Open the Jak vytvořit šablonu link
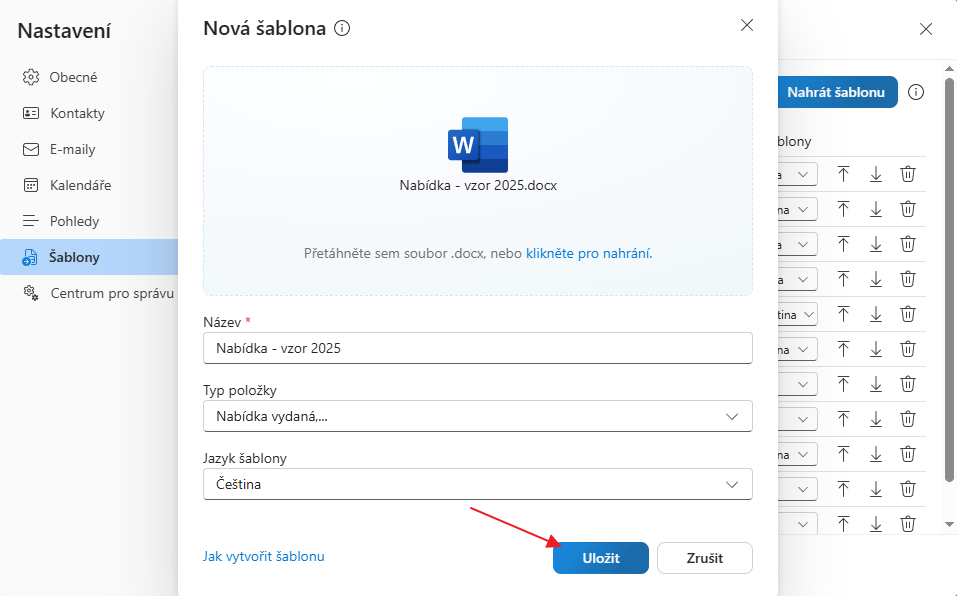The image size is (957, 596). pyautogui.click(x=263, y=556)
